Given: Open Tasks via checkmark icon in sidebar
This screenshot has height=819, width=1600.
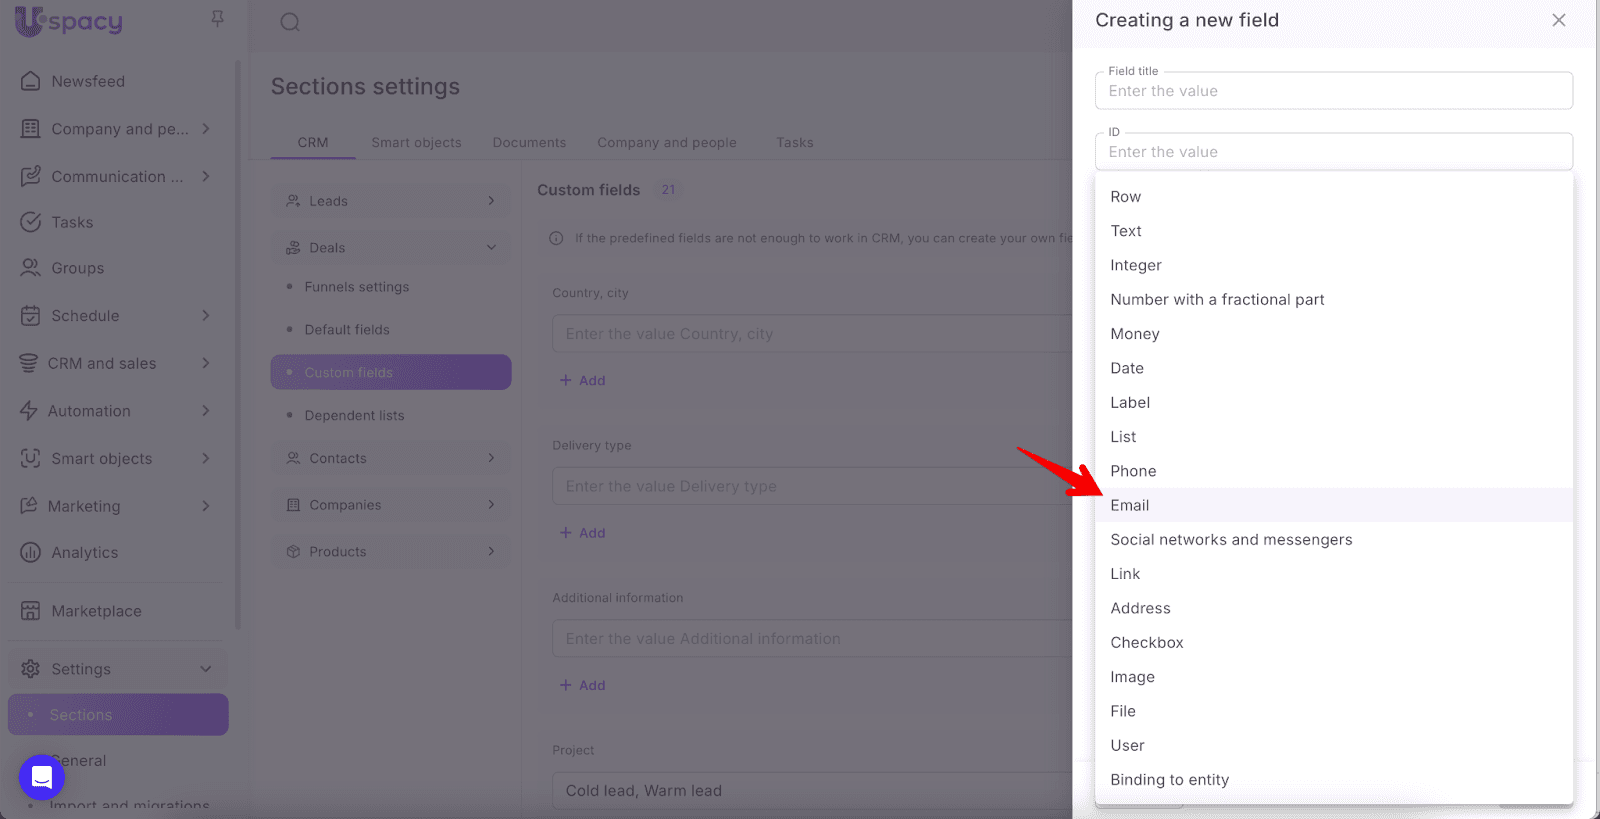Looking at the screenshot, I should coord(31,222).
